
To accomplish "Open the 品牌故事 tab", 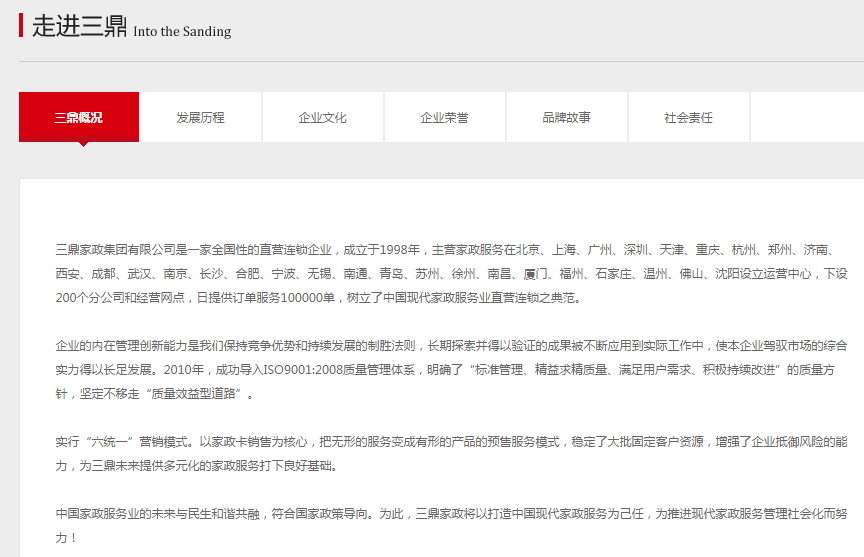I will tap(566, 117).
